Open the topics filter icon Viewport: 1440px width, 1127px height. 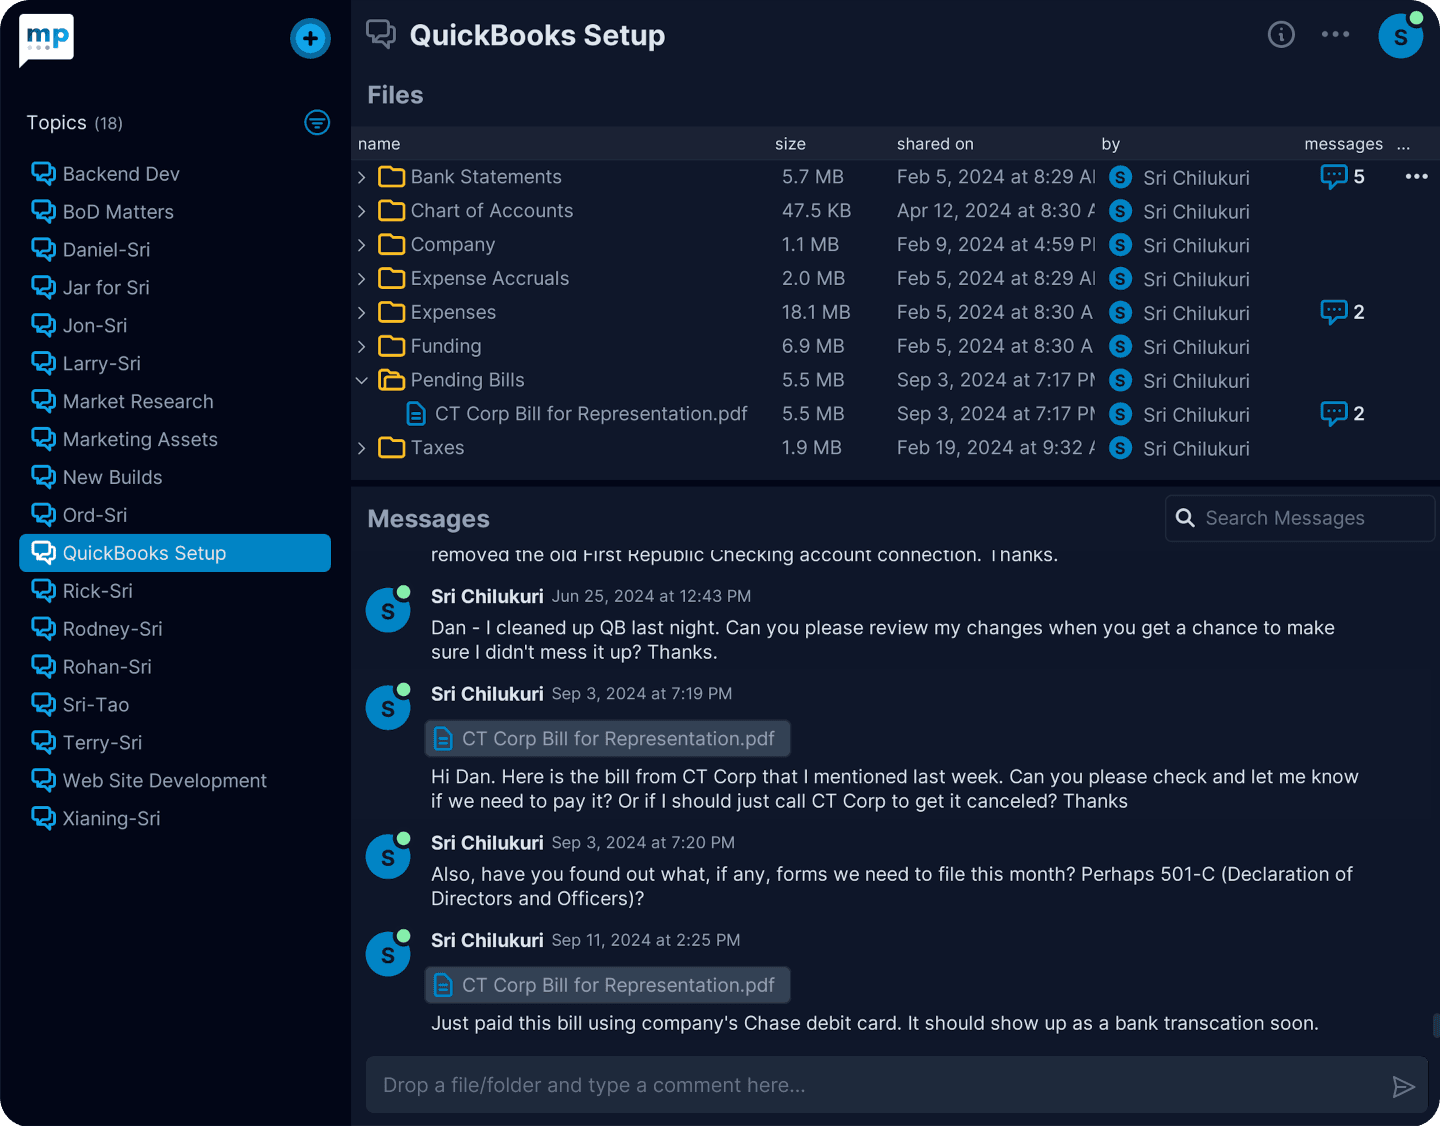click(x=317, y=123)
